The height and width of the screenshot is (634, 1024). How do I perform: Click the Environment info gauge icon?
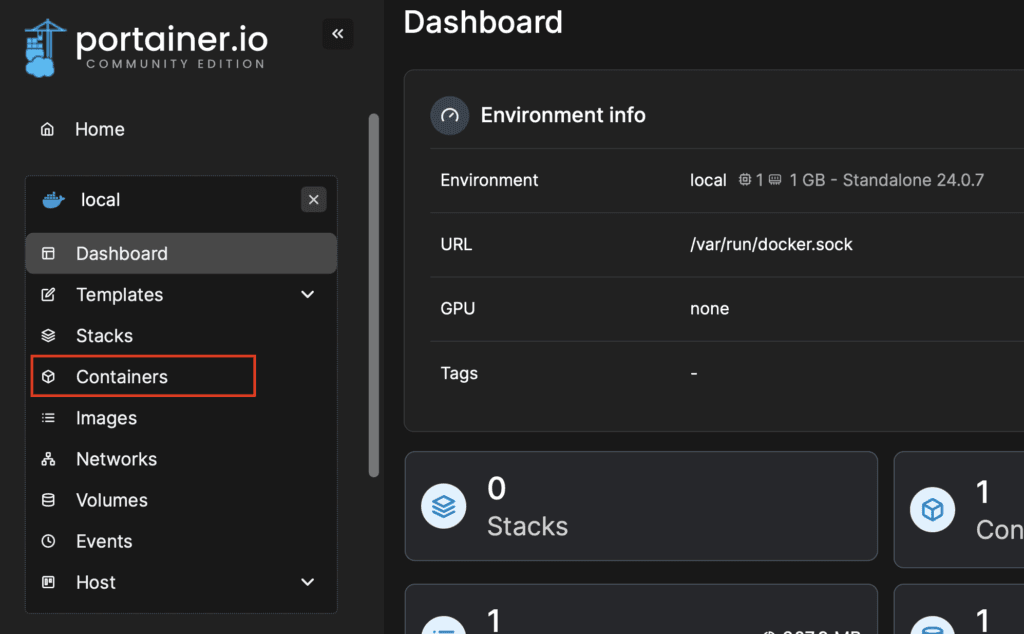(450, 115)
